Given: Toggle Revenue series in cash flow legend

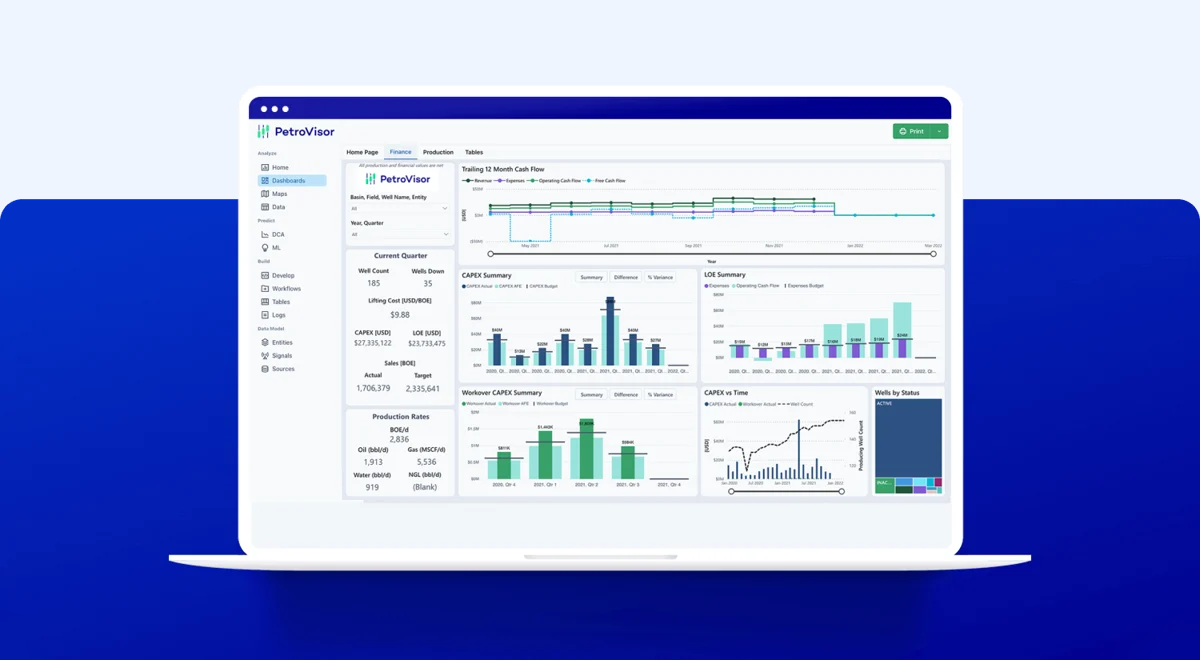Looking at the screenshot, I should tap(478, 181).
